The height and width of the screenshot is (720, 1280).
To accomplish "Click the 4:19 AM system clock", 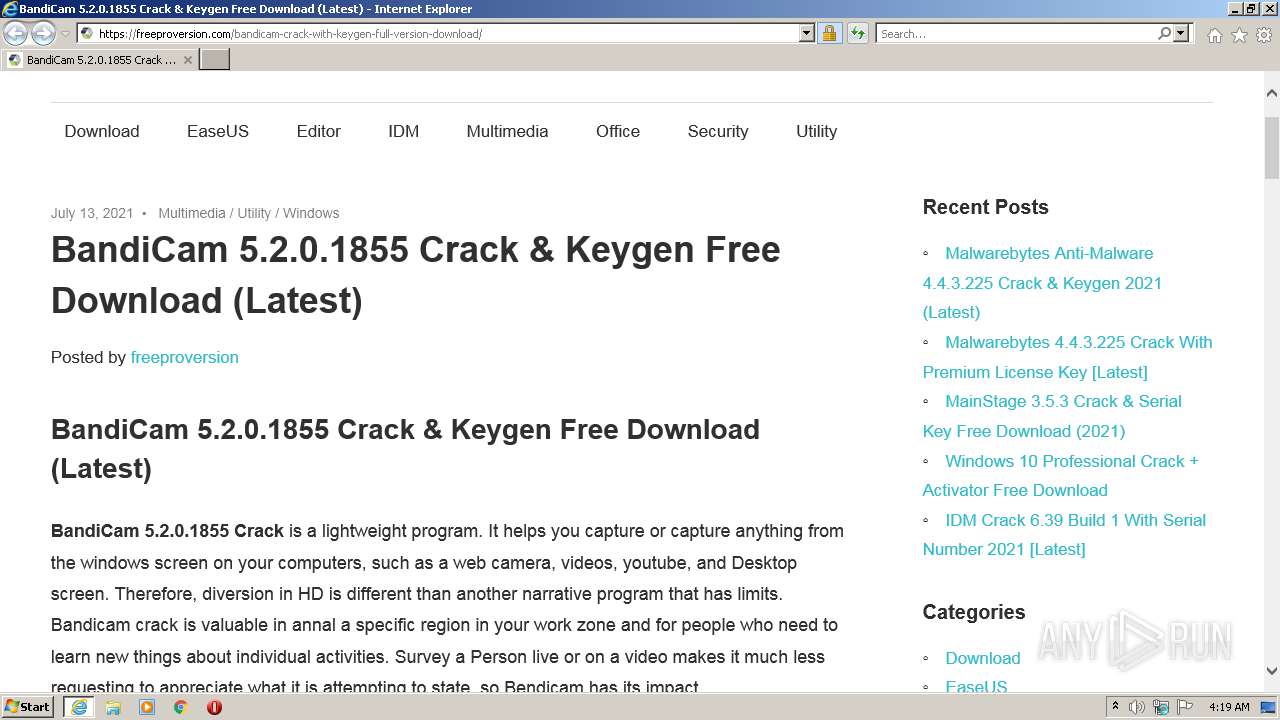I will (1229, 707).
